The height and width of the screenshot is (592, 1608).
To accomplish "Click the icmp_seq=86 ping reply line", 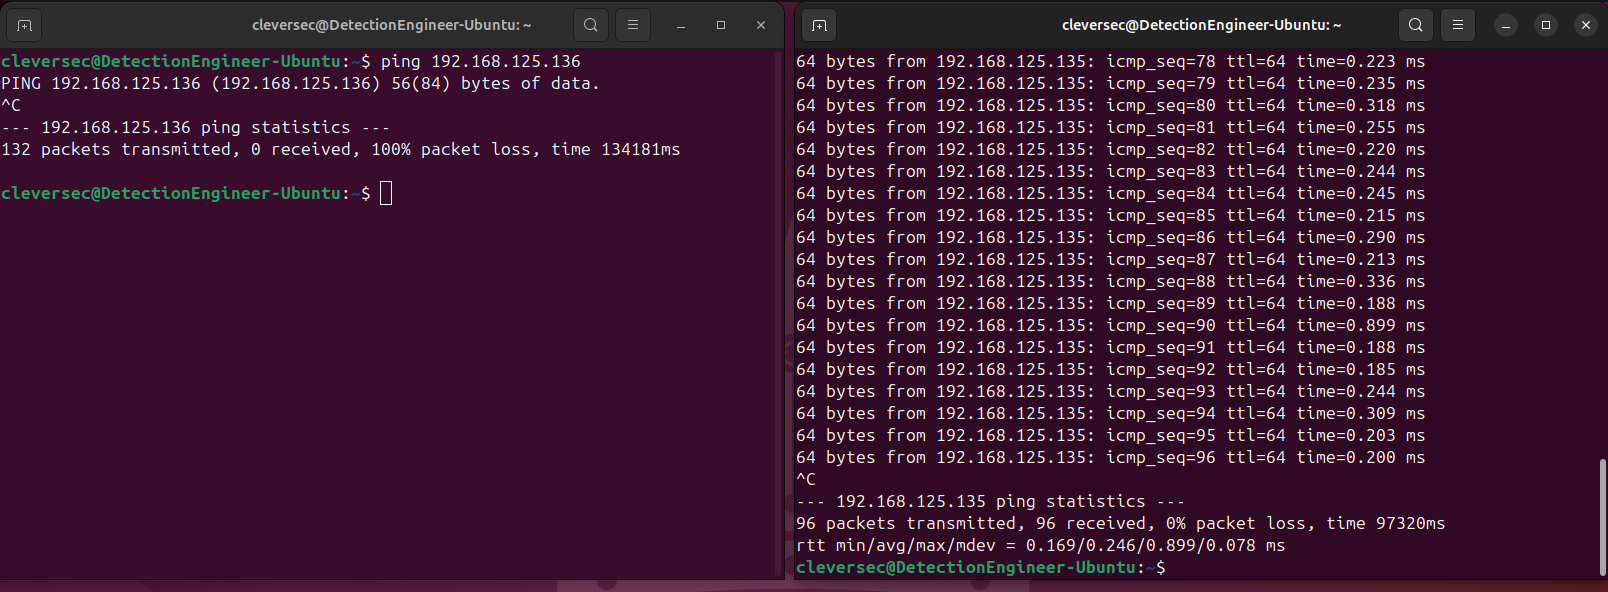I will pyautogui.click(x=1111, y=238).
